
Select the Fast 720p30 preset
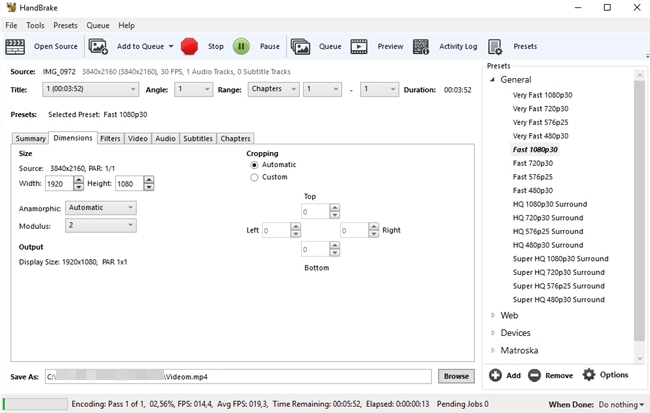tap(533, 163)
